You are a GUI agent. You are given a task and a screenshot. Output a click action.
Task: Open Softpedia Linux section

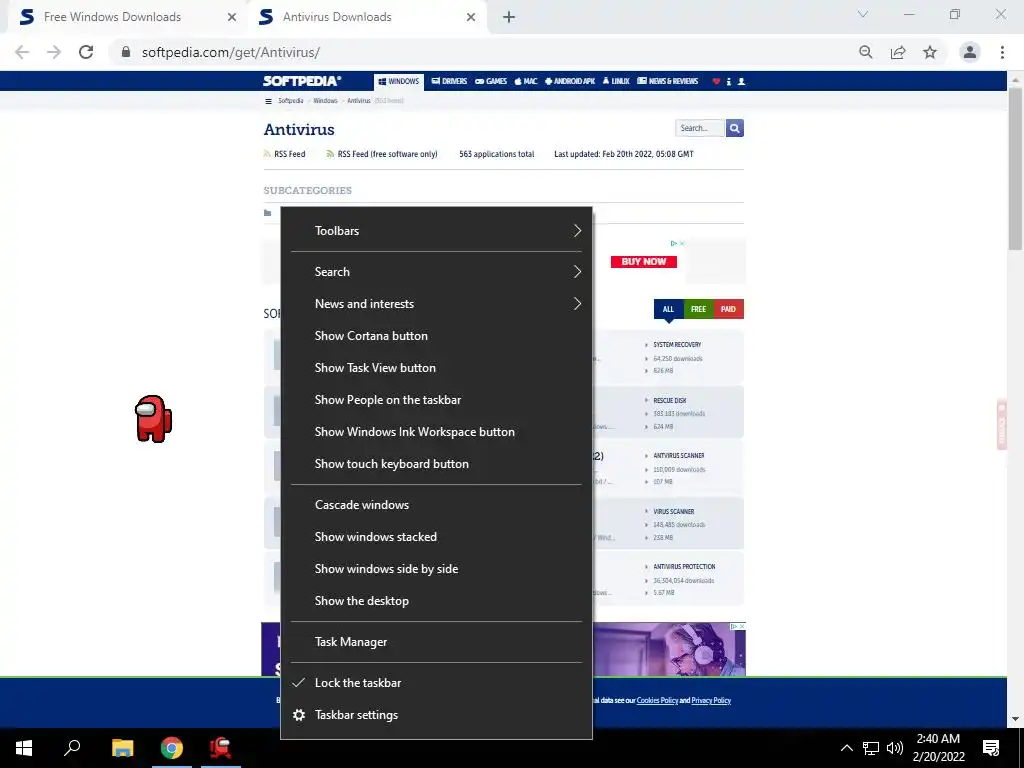tap(616, 82)
